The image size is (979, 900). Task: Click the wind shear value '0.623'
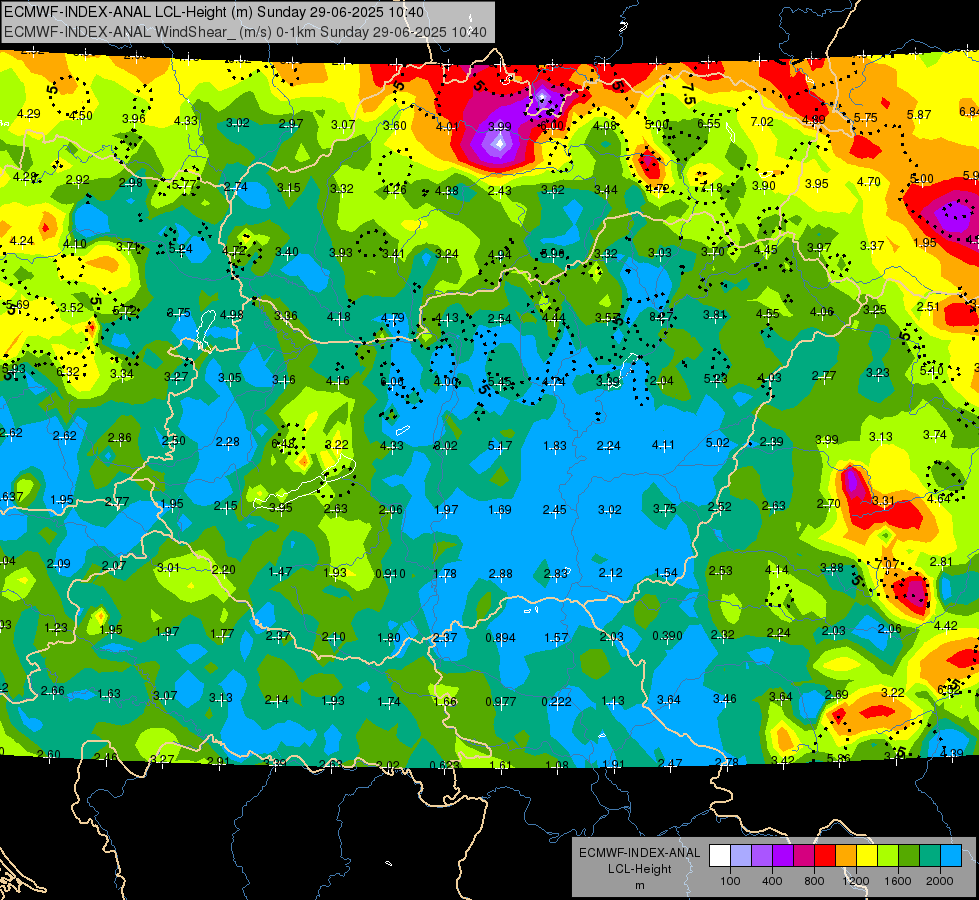click(445, 765)
